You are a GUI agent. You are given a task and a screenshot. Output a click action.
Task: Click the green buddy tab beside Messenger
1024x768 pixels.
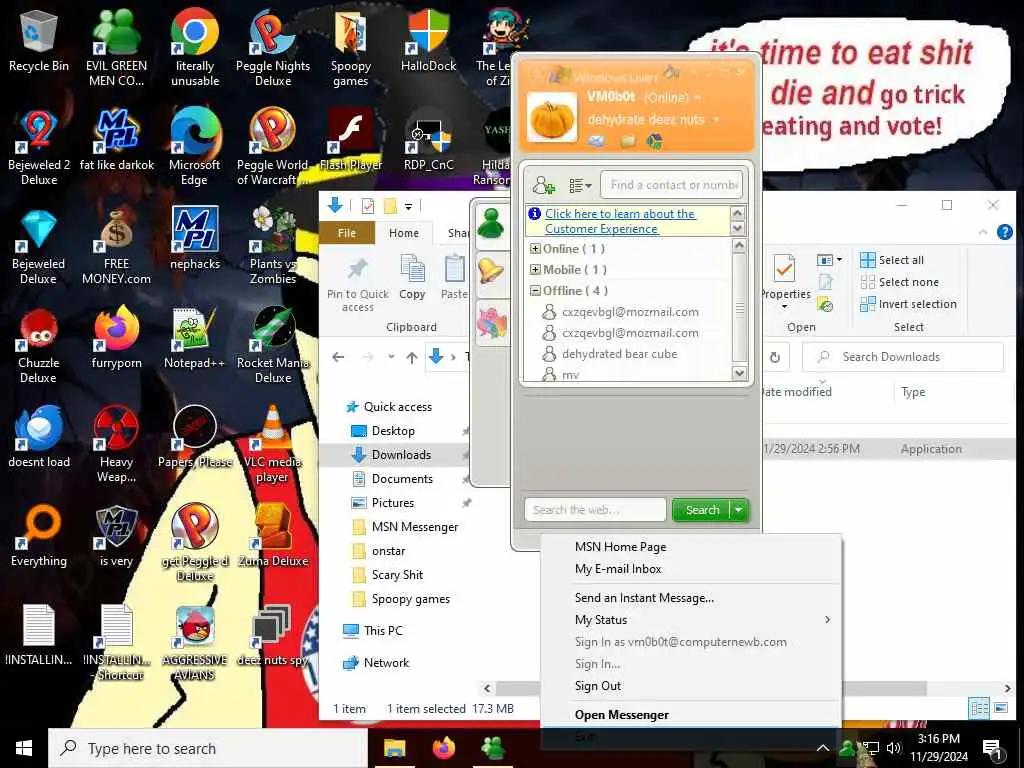pyautogui.click(x=491, y=225)
